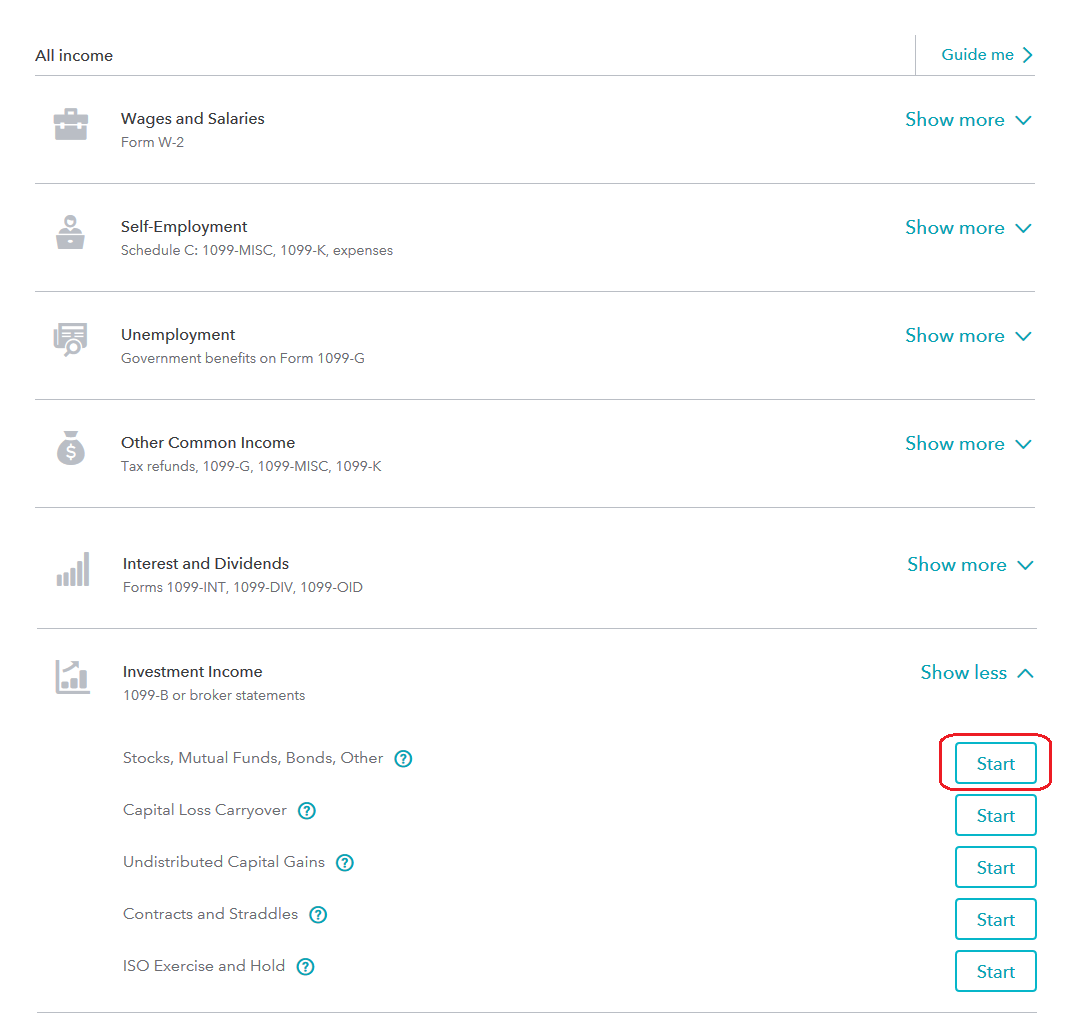Click the Investment Income heading

pos(192,672)
